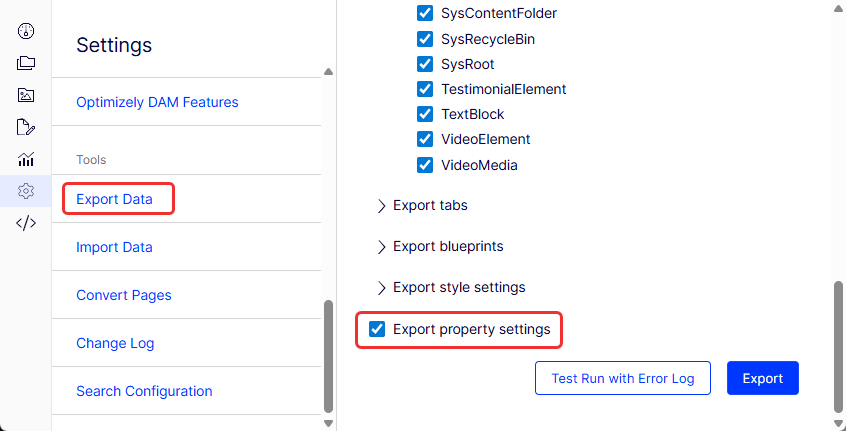Open the folders icon in sidebar

click(x=26, y=63)
